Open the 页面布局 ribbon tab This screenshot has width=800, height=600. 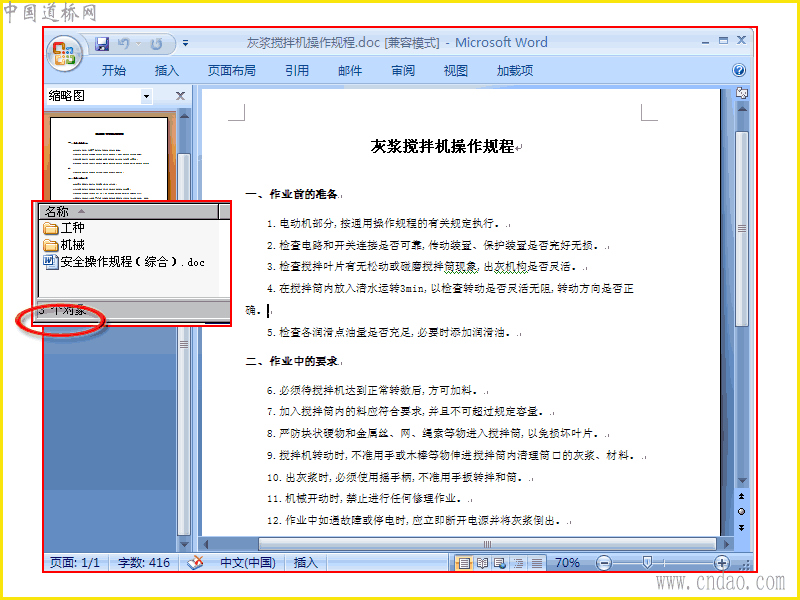tap(232, 70)
